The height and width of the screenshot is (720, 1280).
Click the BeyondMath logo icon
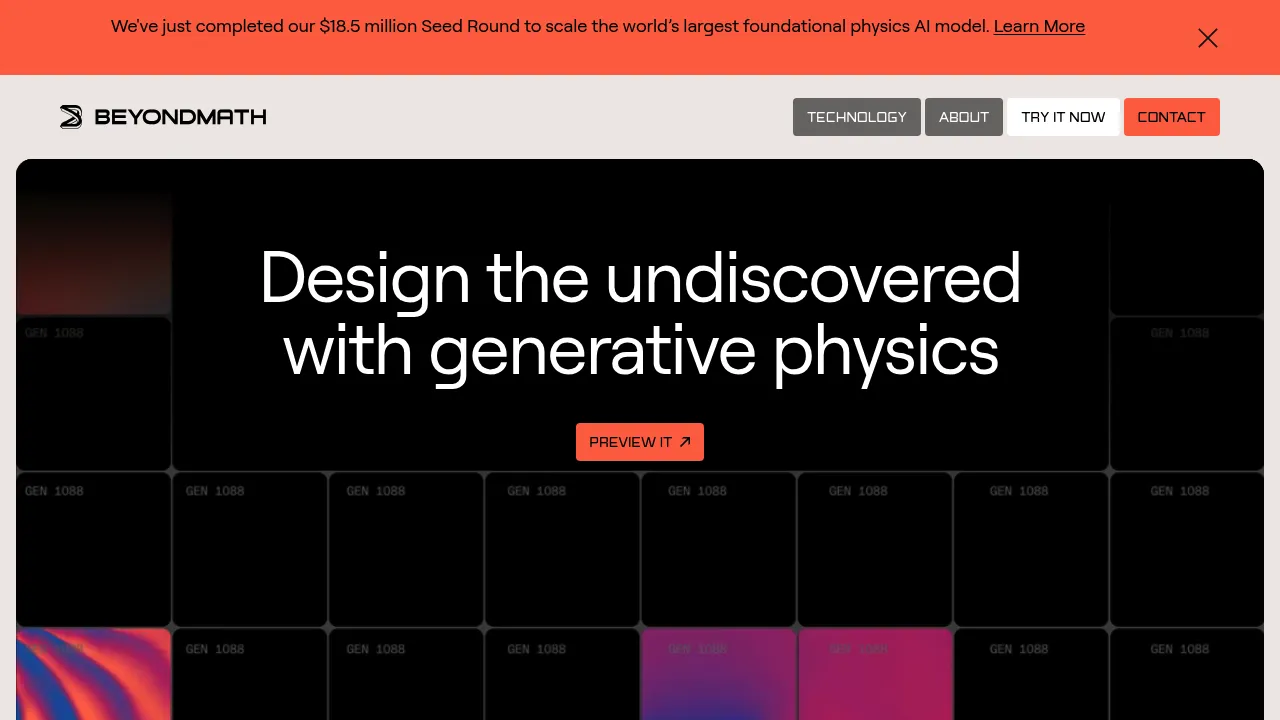coord(71,117)
